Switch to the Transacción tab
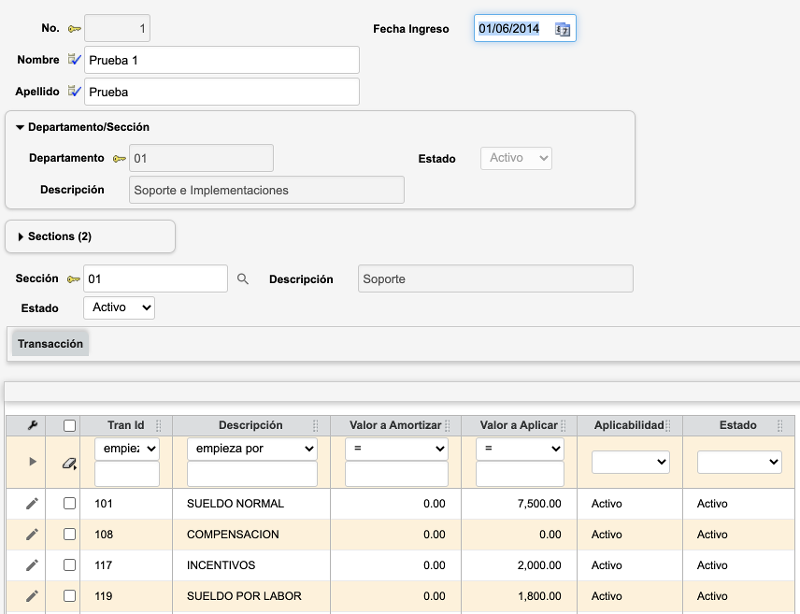Viewport: 800px width, 614px height. click(49, 342)
